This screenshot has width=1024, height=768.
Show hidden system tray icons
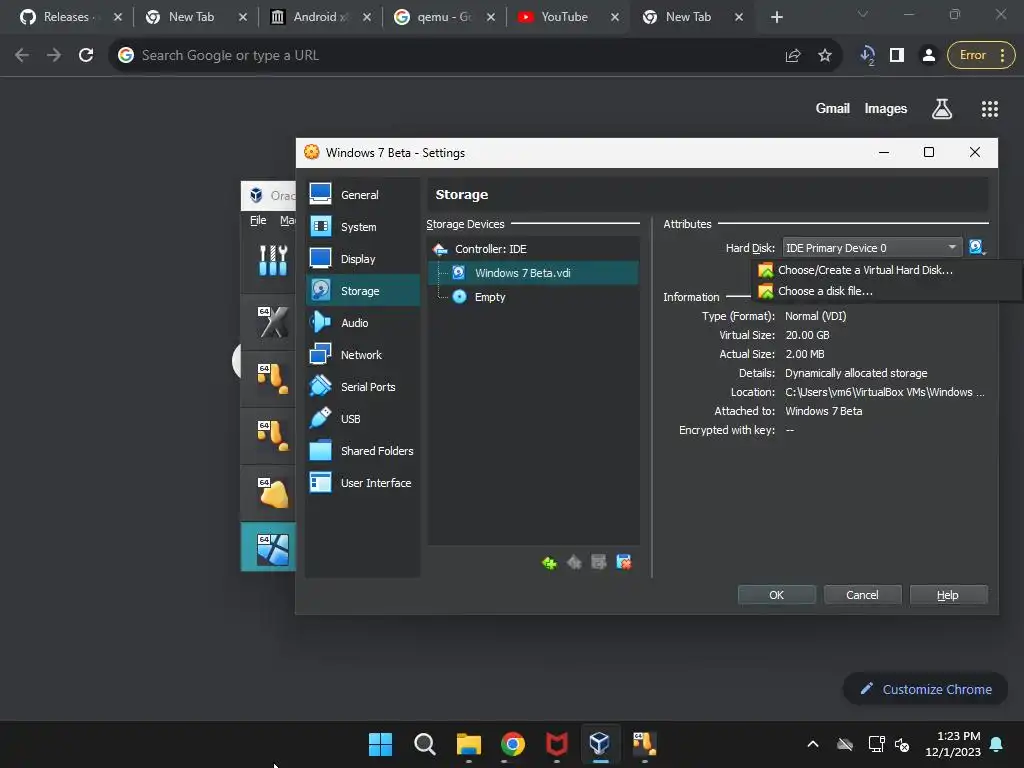813,744
